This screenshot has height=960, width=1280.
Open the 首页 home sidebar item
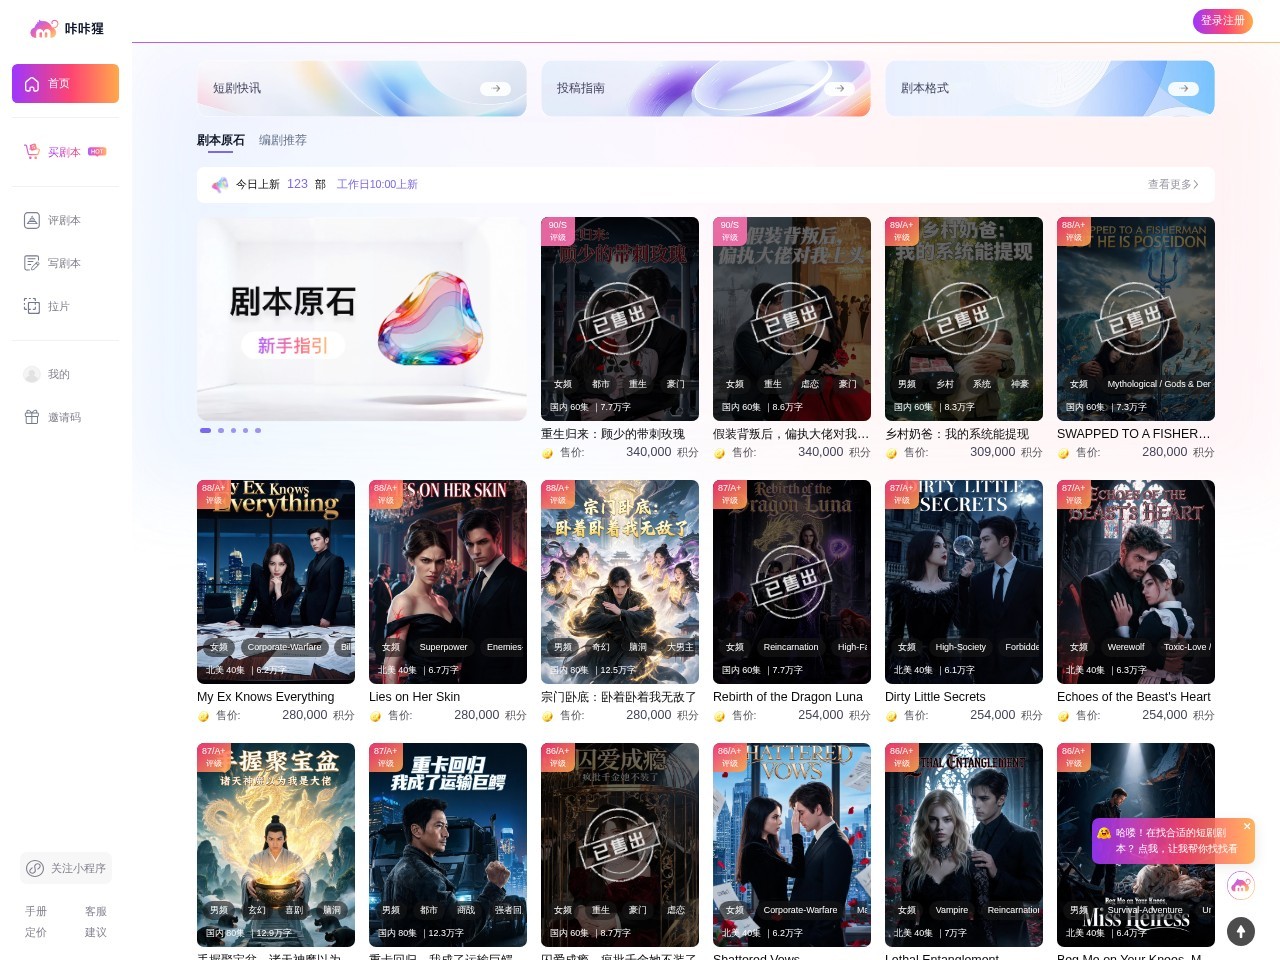(65, 84)
